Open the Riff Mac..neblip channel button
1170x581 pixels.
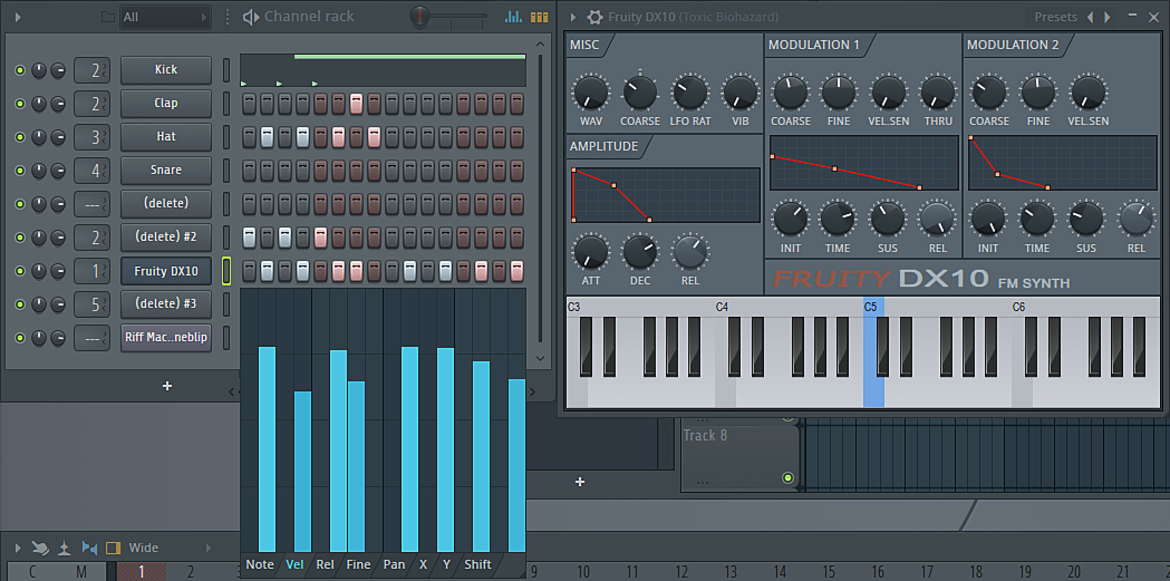pyautogui.click(x=166, y=339)
